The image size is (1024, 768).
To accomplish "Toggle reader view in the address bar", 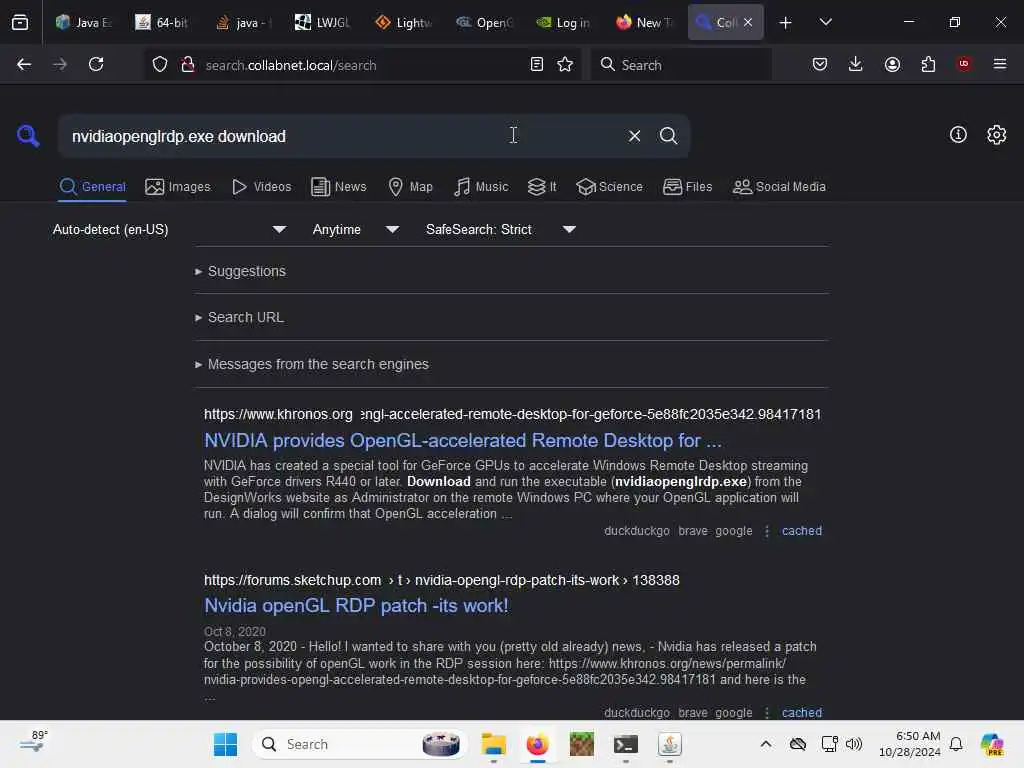I will coord(537,64).
